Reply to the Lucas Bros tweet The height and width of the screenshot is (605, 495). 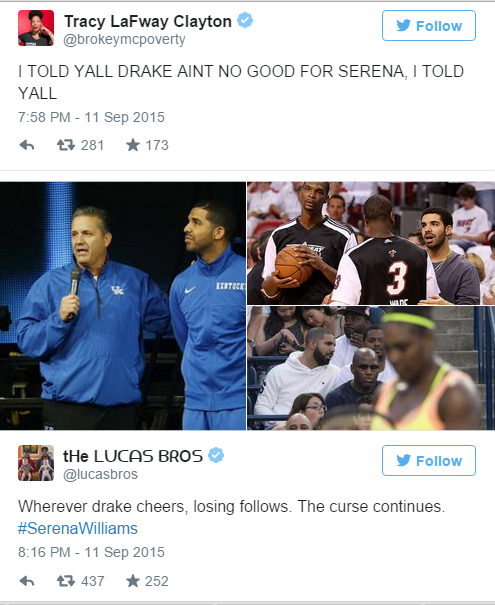[27, 581]
